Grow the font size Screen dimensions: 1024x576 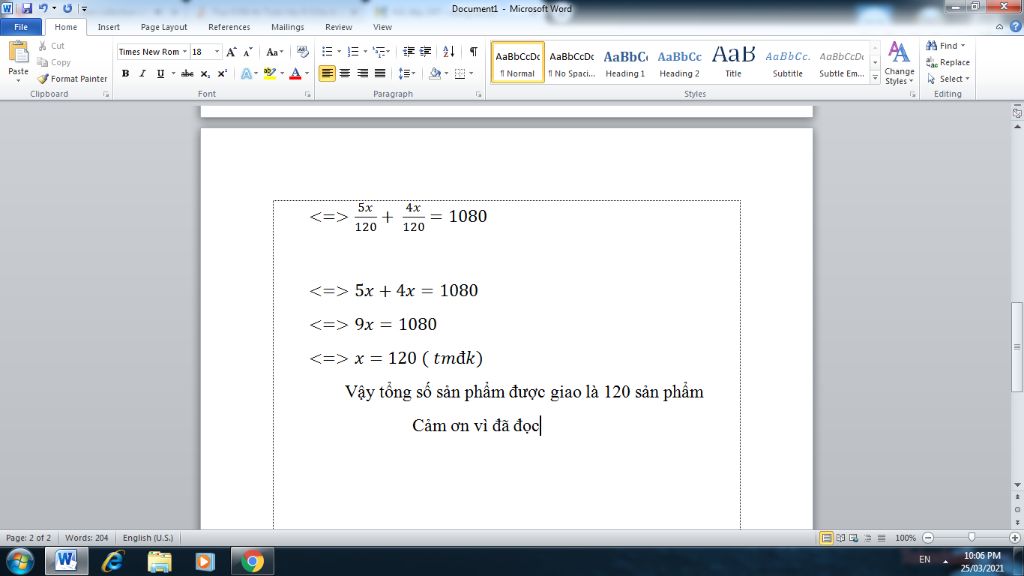(x=231, y=52)
